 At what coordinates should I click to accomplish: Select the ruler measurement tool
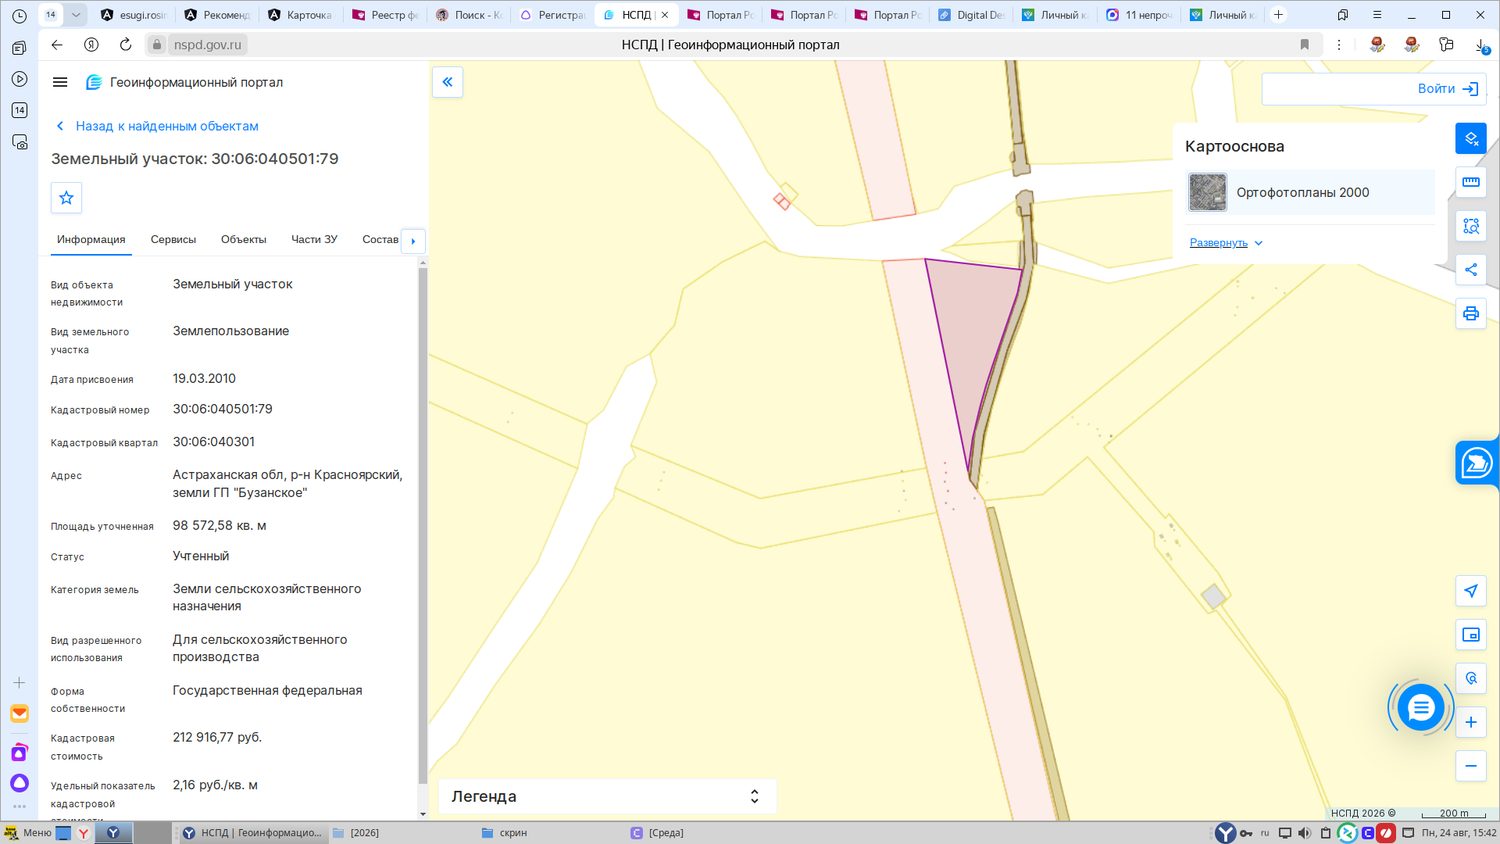pos(1471,182)
